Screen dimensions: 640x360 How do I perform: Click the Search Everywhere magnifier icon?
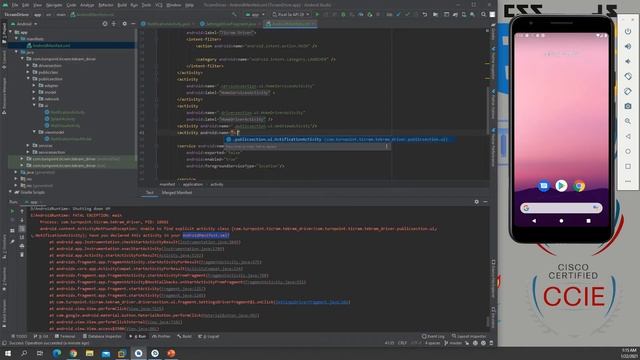coord(483,14)
